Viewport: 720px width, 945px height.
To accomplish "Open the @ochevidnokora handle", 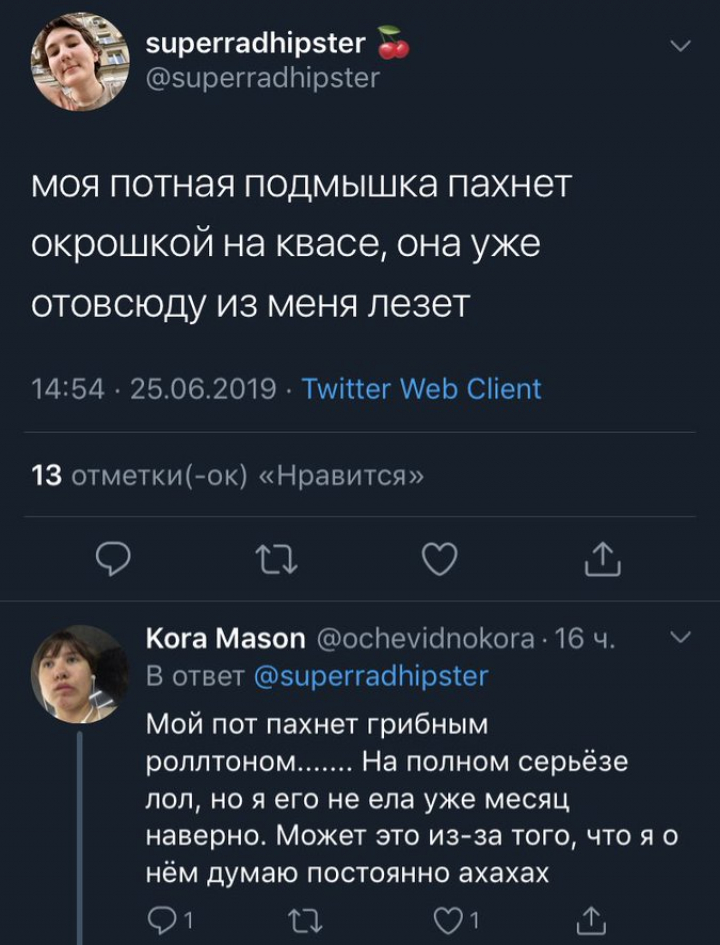I will pos(425,638).
